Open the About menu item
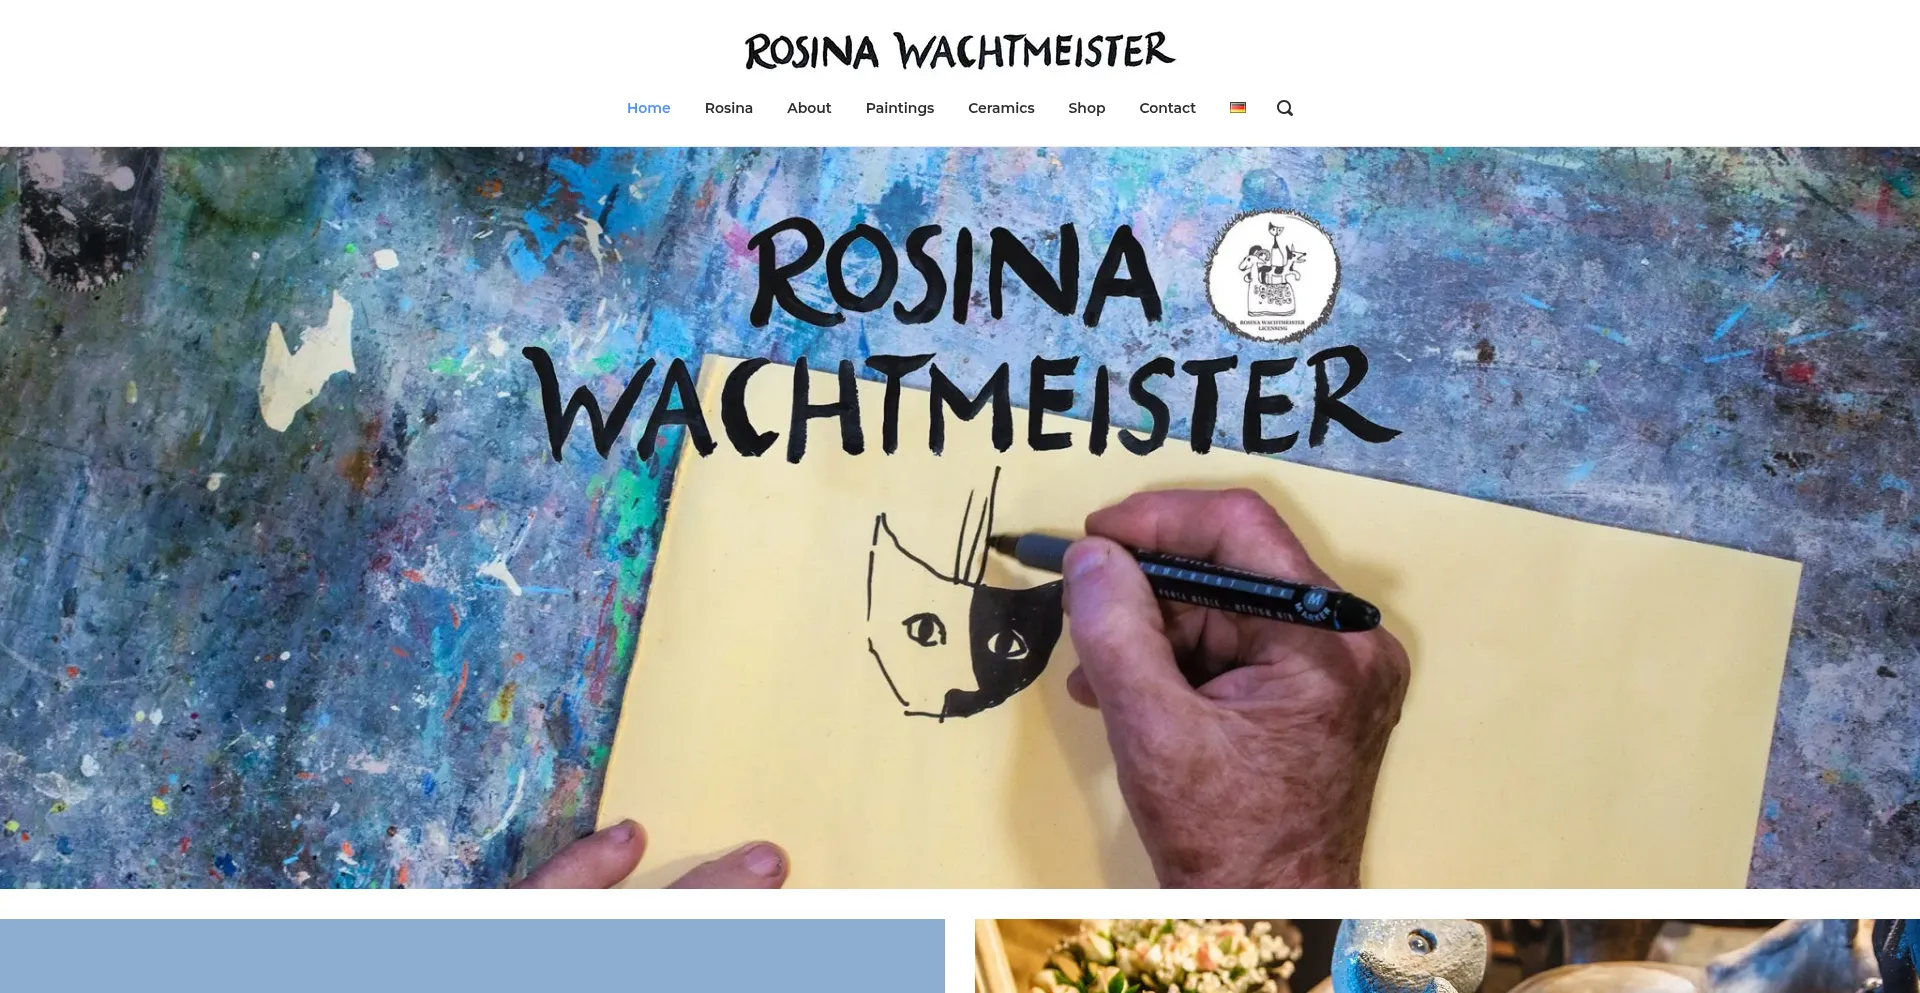1920x993 pixels. pyautogui.click(x=809, y=108)
